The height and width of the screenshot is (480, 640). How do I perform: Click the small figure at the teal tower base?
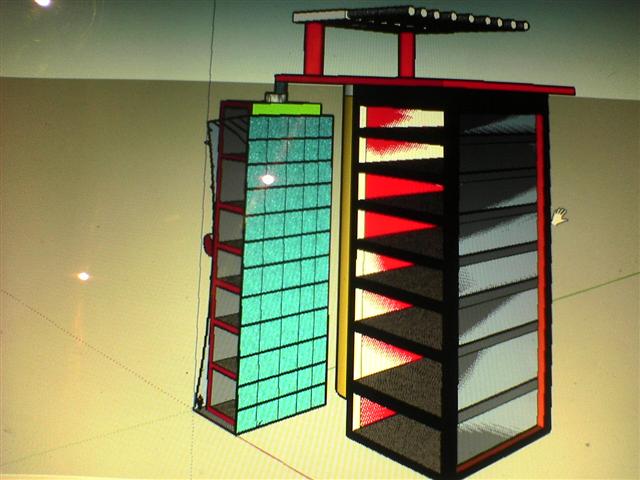[199, 402]
